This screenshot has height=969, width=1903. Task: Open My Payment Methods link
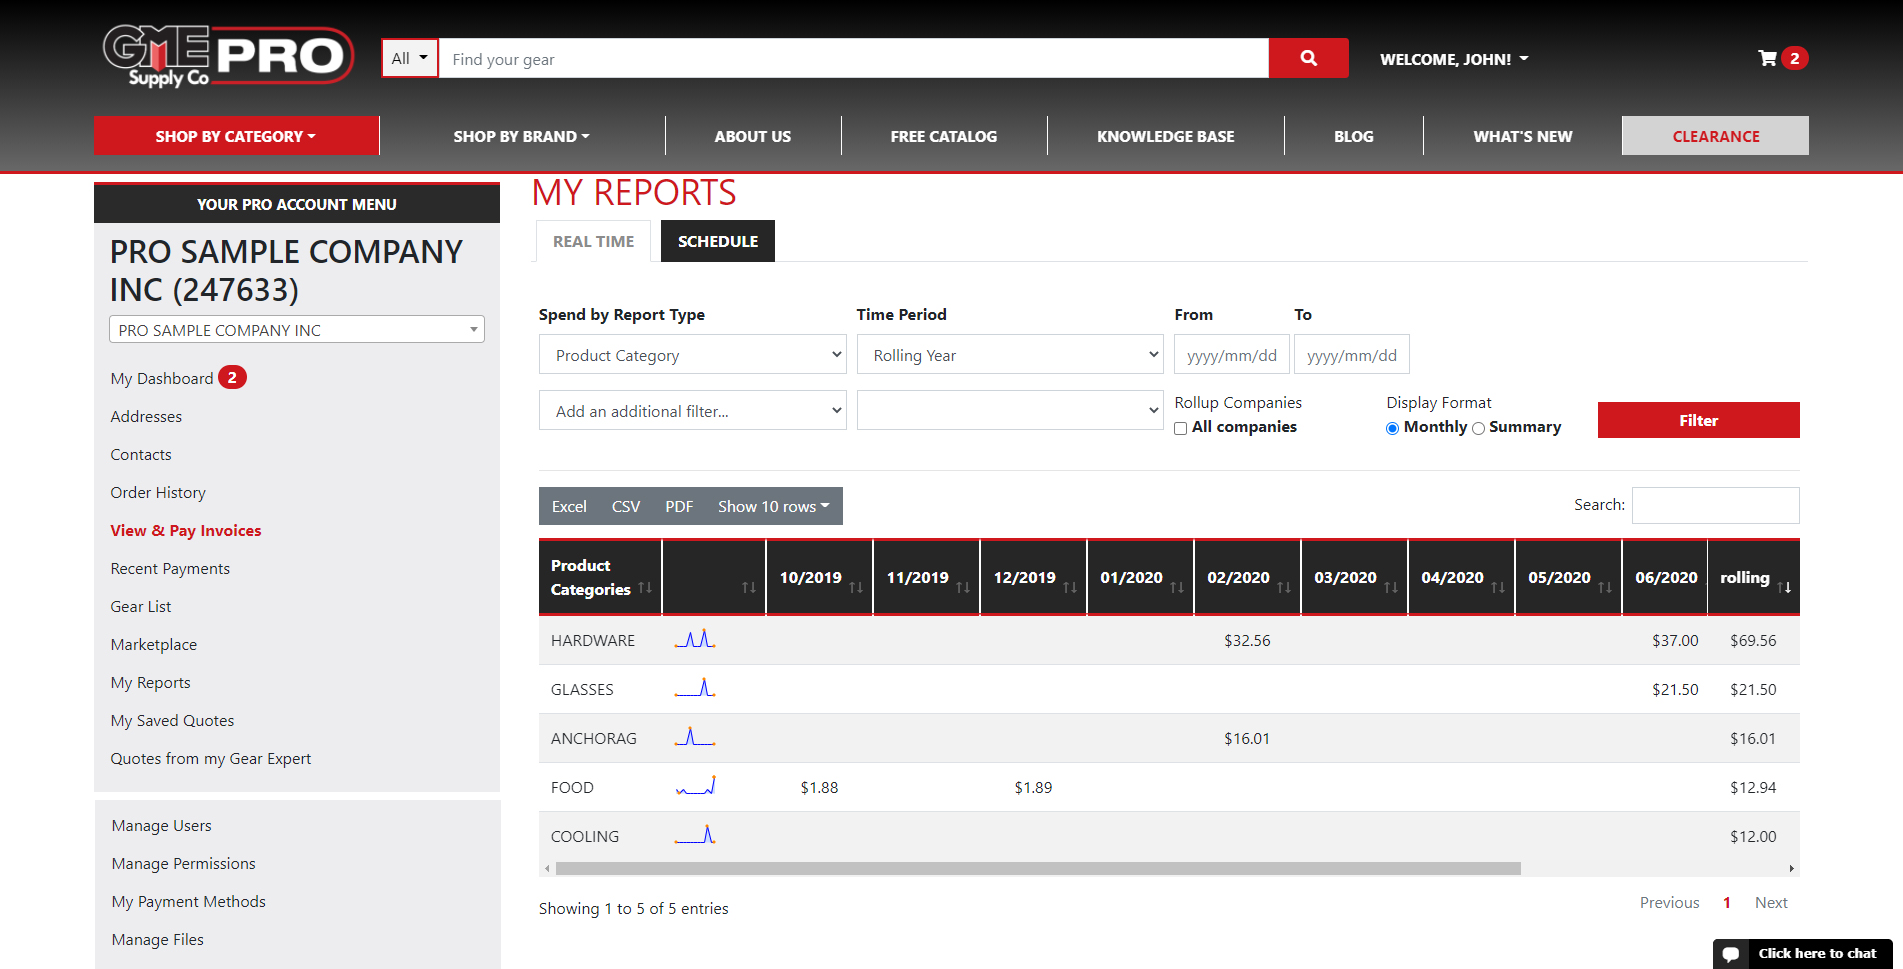pos(189,901)
